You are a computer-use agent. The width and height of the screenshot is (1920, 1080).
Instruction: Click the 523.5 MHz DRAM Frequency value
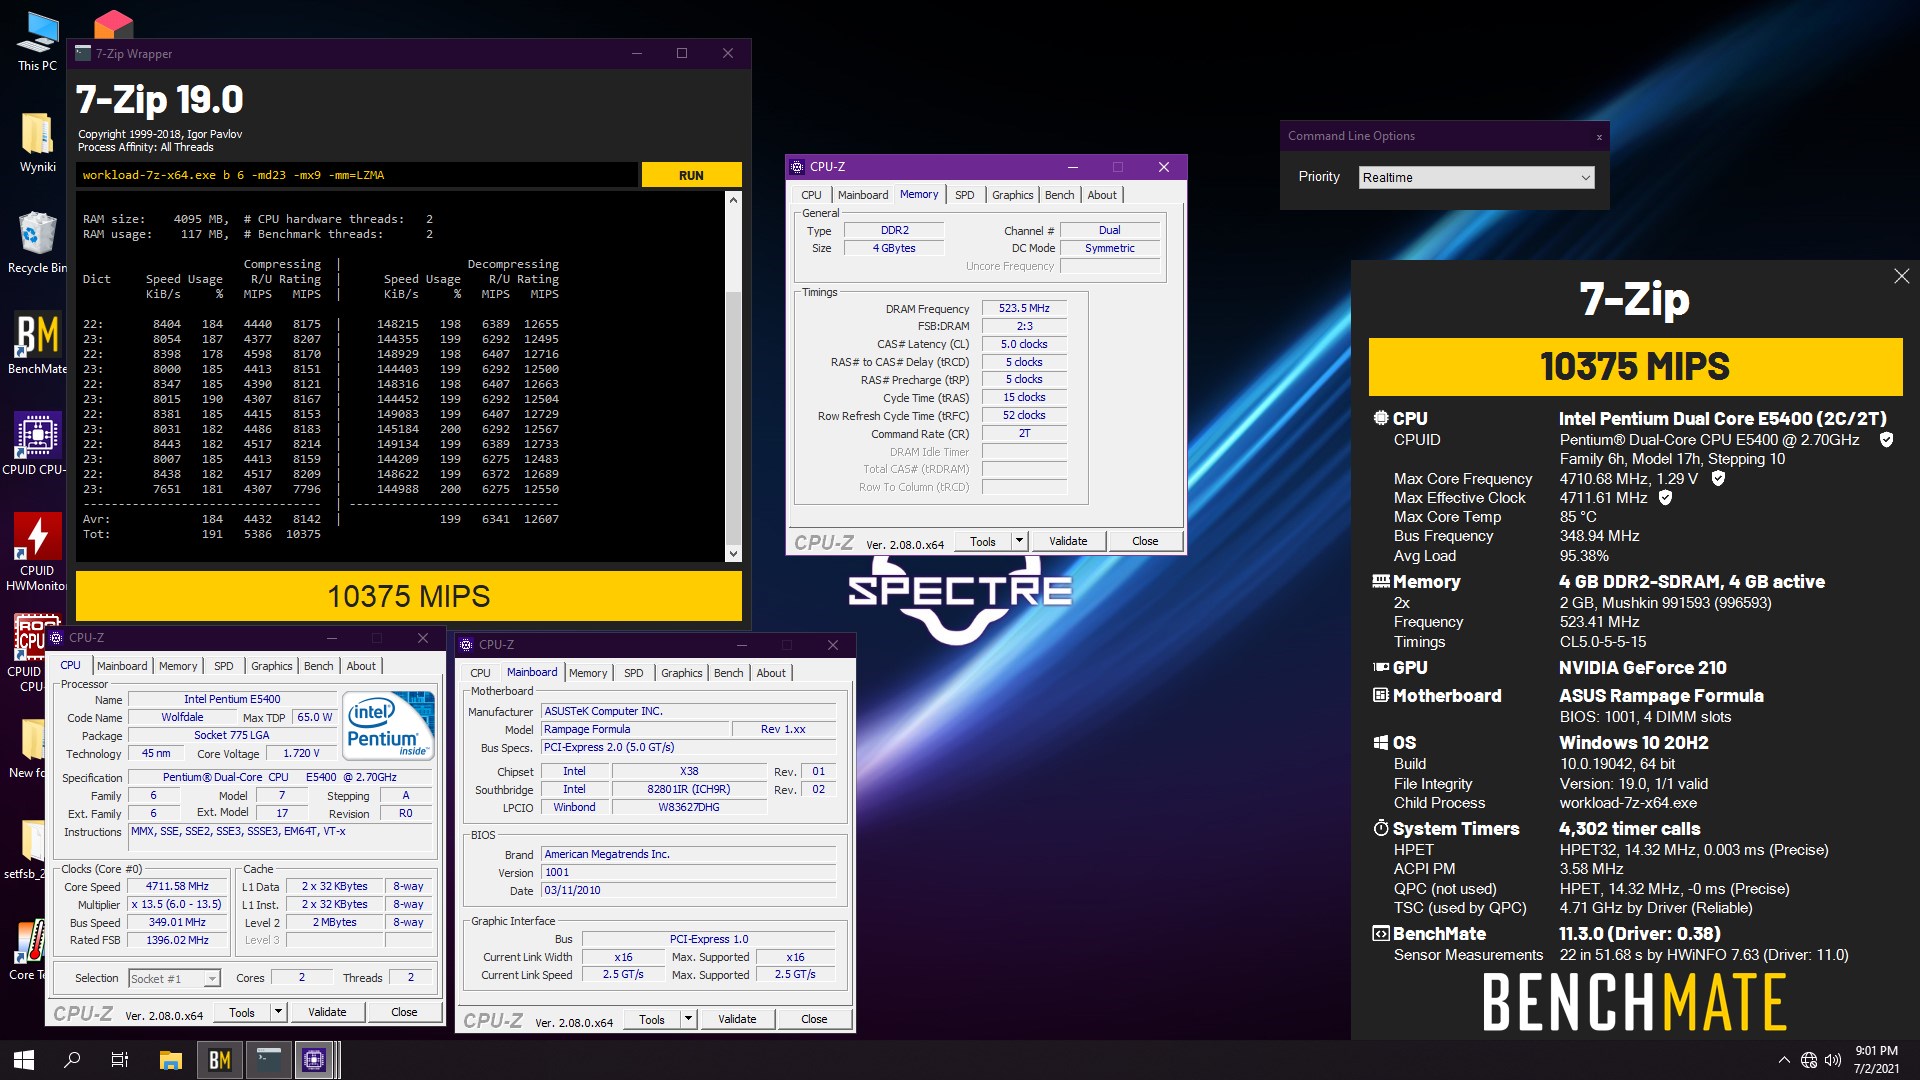coord(1024,309)
